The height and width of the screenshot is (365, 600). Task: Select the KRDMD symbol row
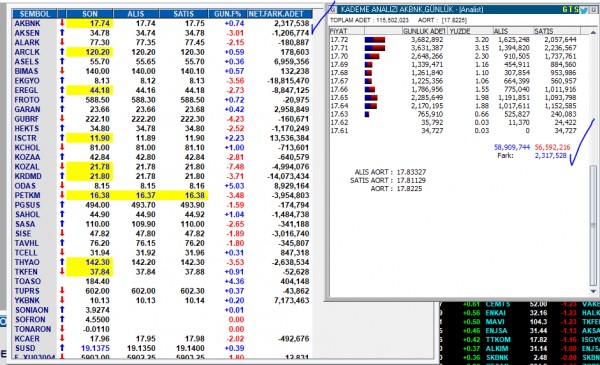pyautogui.click(x=162, y=176)
